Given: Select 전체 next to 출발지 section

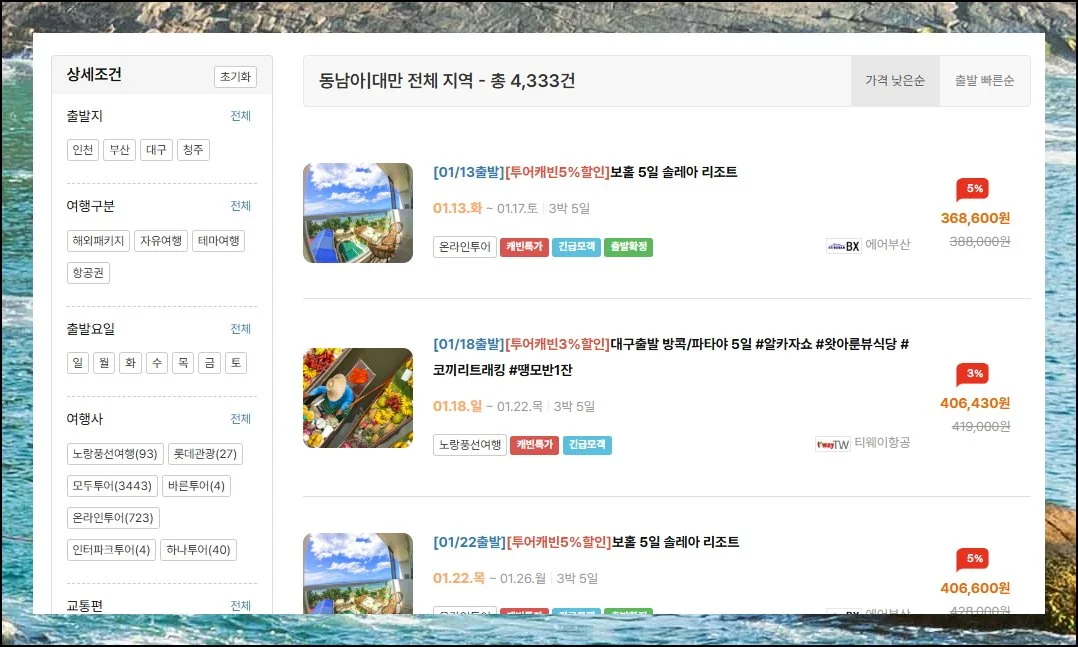Looking at the screenshot, I should (x=240, y=116).
